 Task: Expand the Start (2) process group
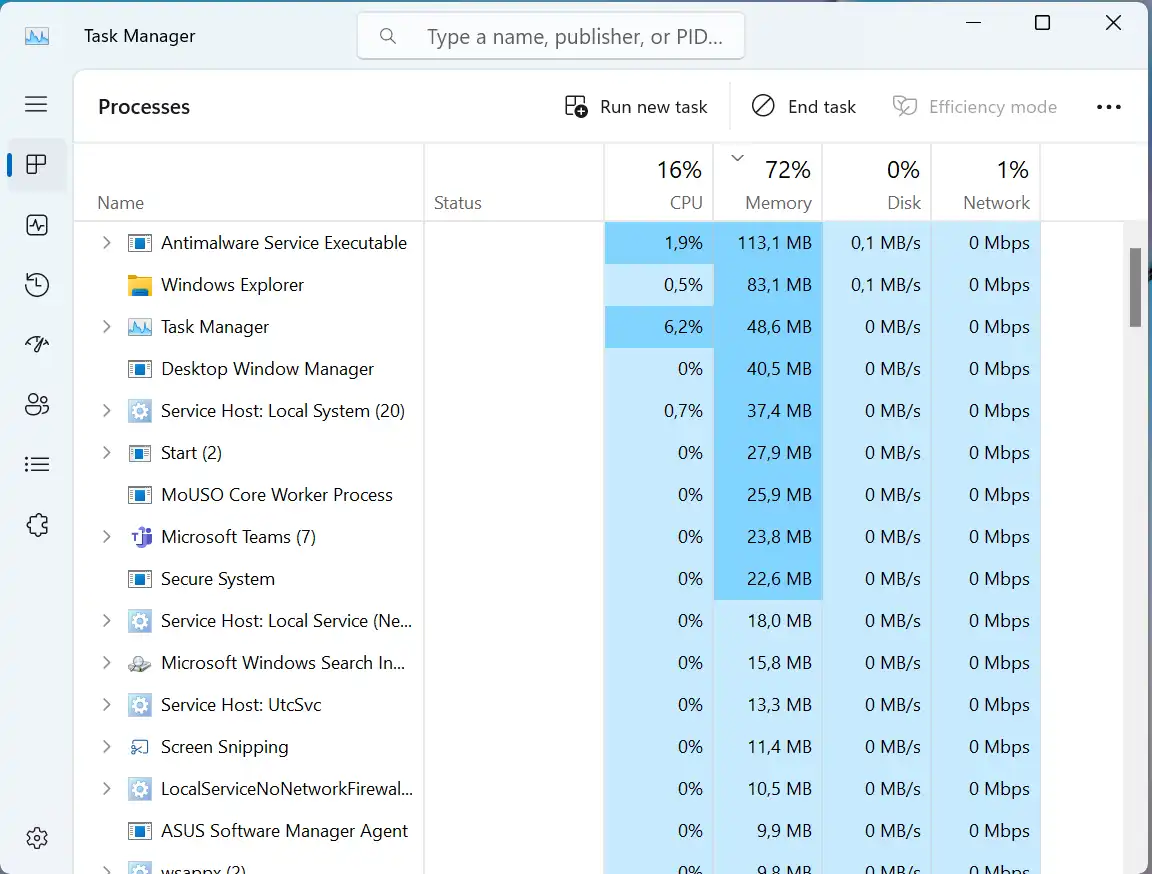[107, 453]
